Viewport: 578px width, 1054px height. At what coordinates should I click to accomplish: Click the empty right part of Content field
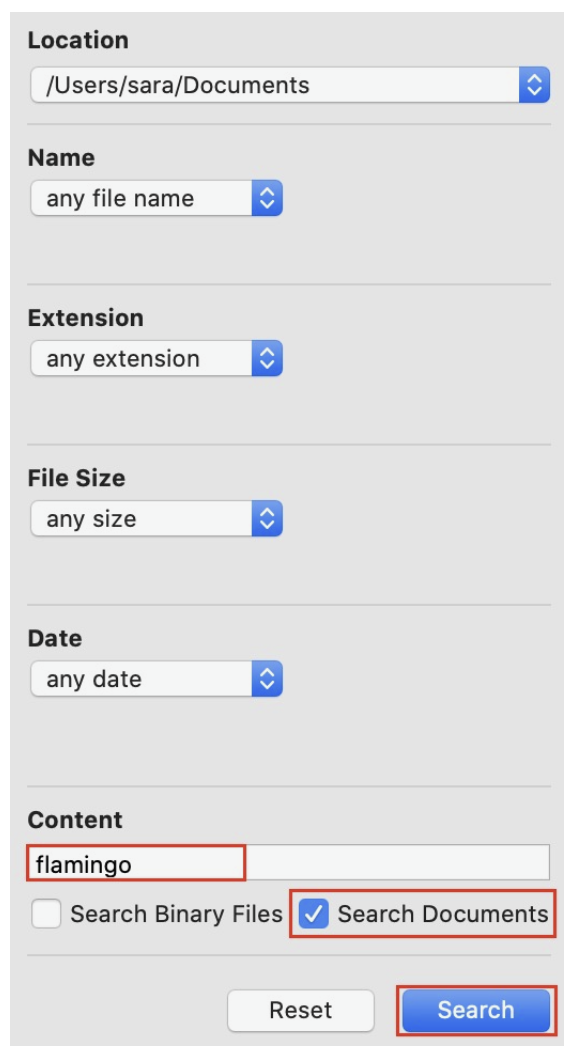click(398, 863)
